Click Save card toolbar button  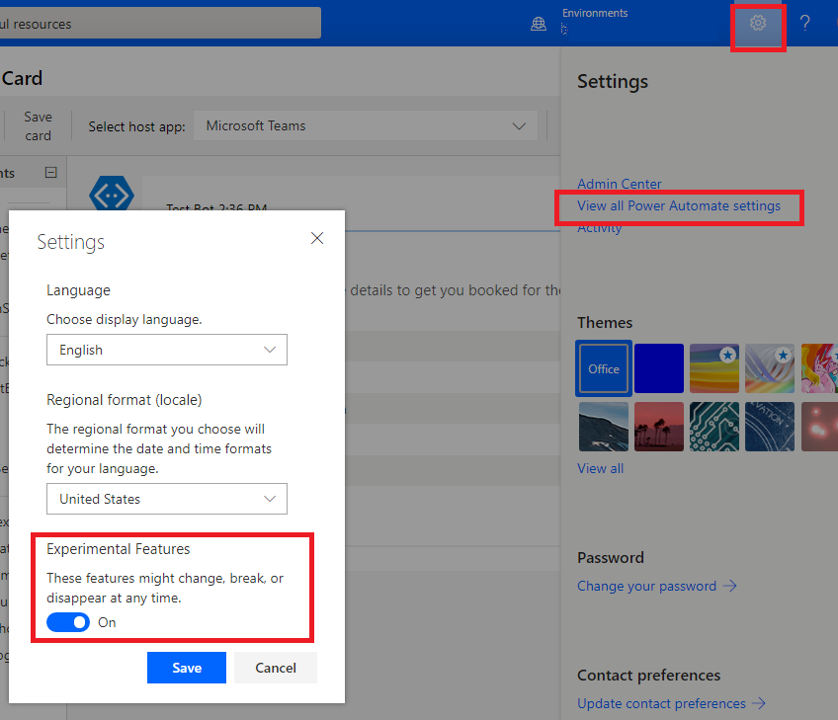click(38, 126)
